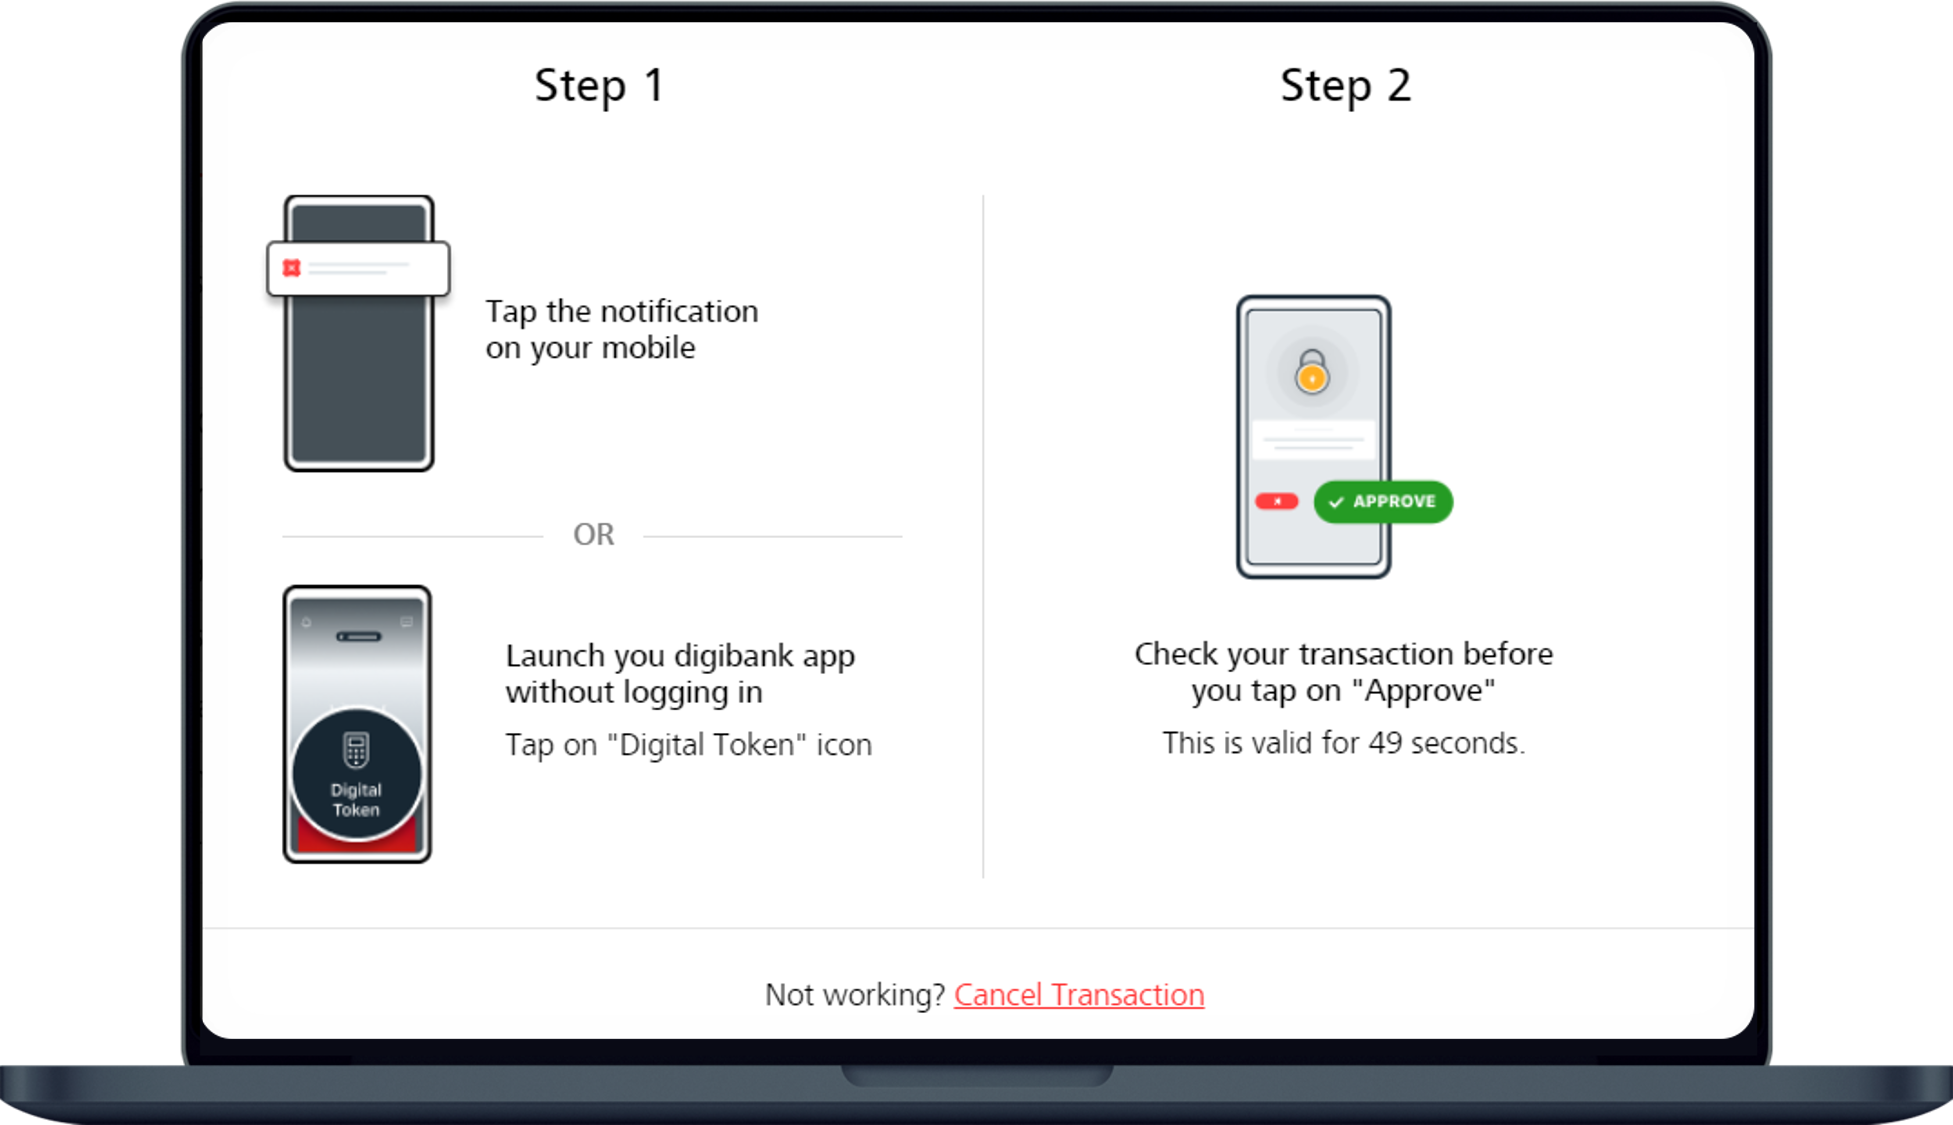Click the 'valid for 49 seconds' countdown
Image resolution: width=1953 pixels, height=1125 pixels.
click(1344, 743)
